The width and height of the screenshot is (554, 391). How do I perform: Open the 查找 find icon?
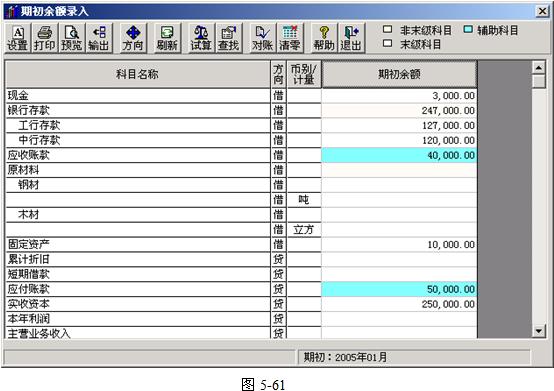pos(229,38)
